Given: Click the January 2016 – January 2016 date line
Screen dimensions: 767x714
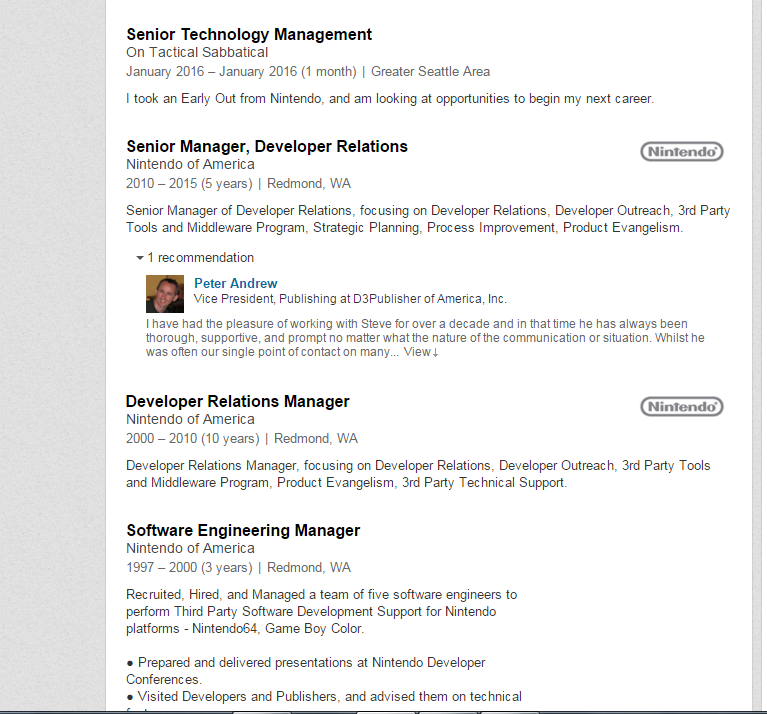Looking at the screenshot, I should [308, 71].
